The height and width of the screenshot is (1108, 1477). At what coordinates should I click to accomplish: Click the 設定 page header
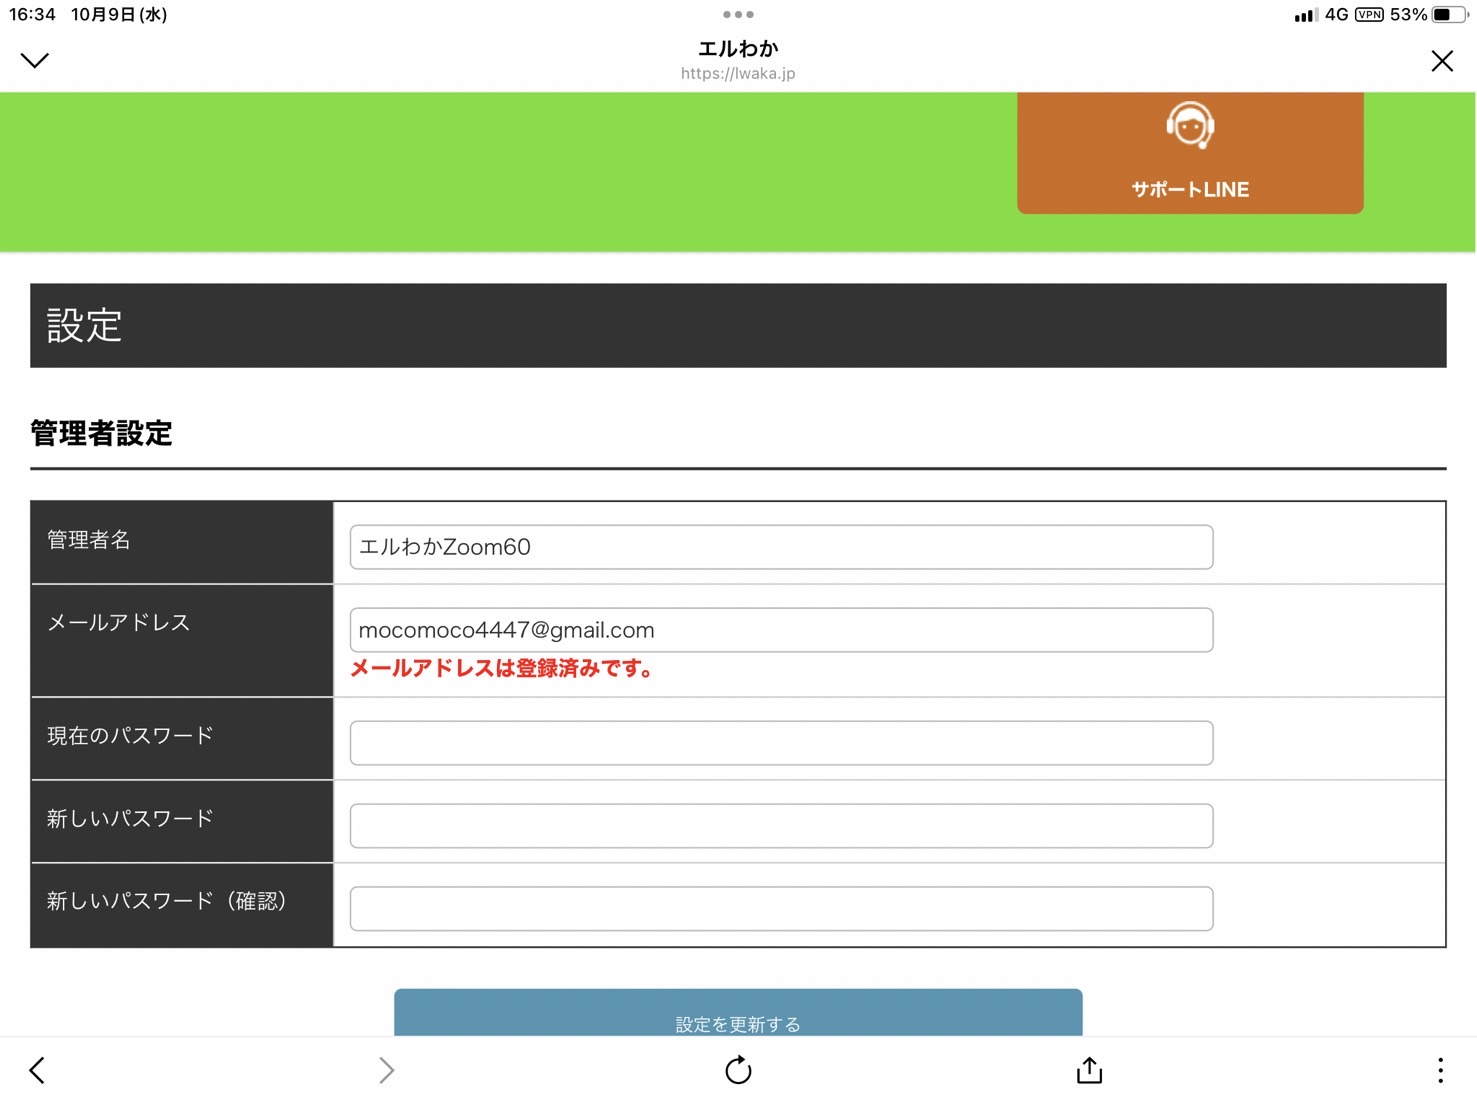(738, 326)
